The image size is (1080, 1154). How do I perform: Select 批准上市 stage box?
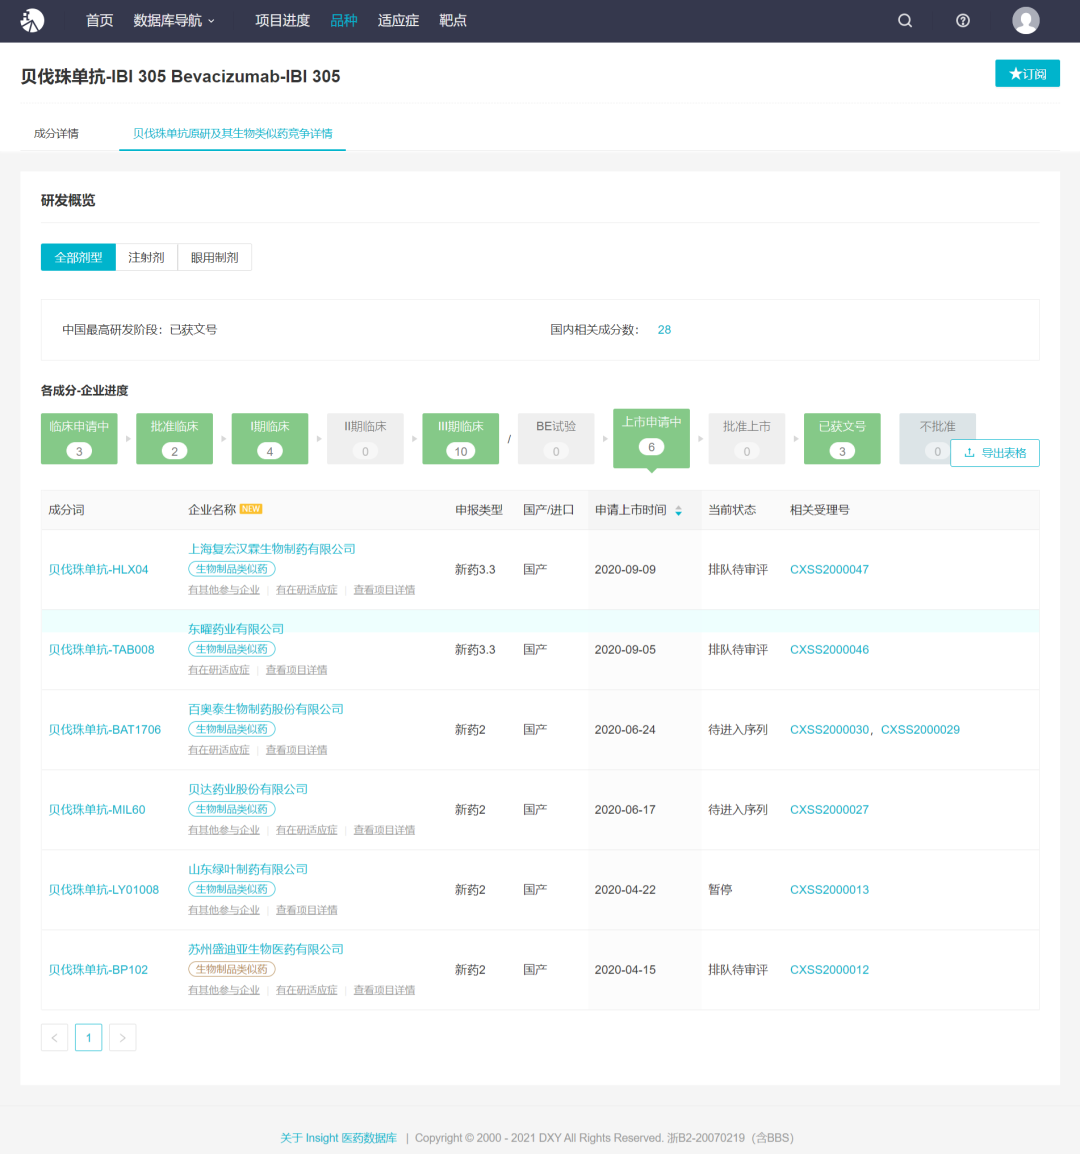click(747, 439)
